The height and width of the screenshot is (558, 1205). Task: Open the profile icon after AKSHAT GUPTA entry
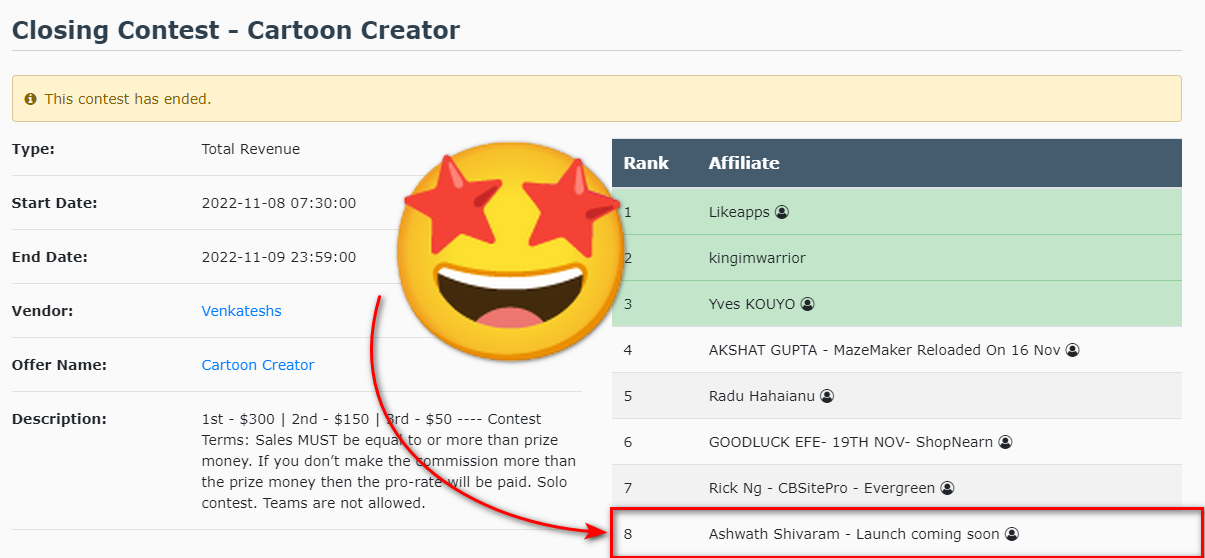click(x=1072, y=350)
